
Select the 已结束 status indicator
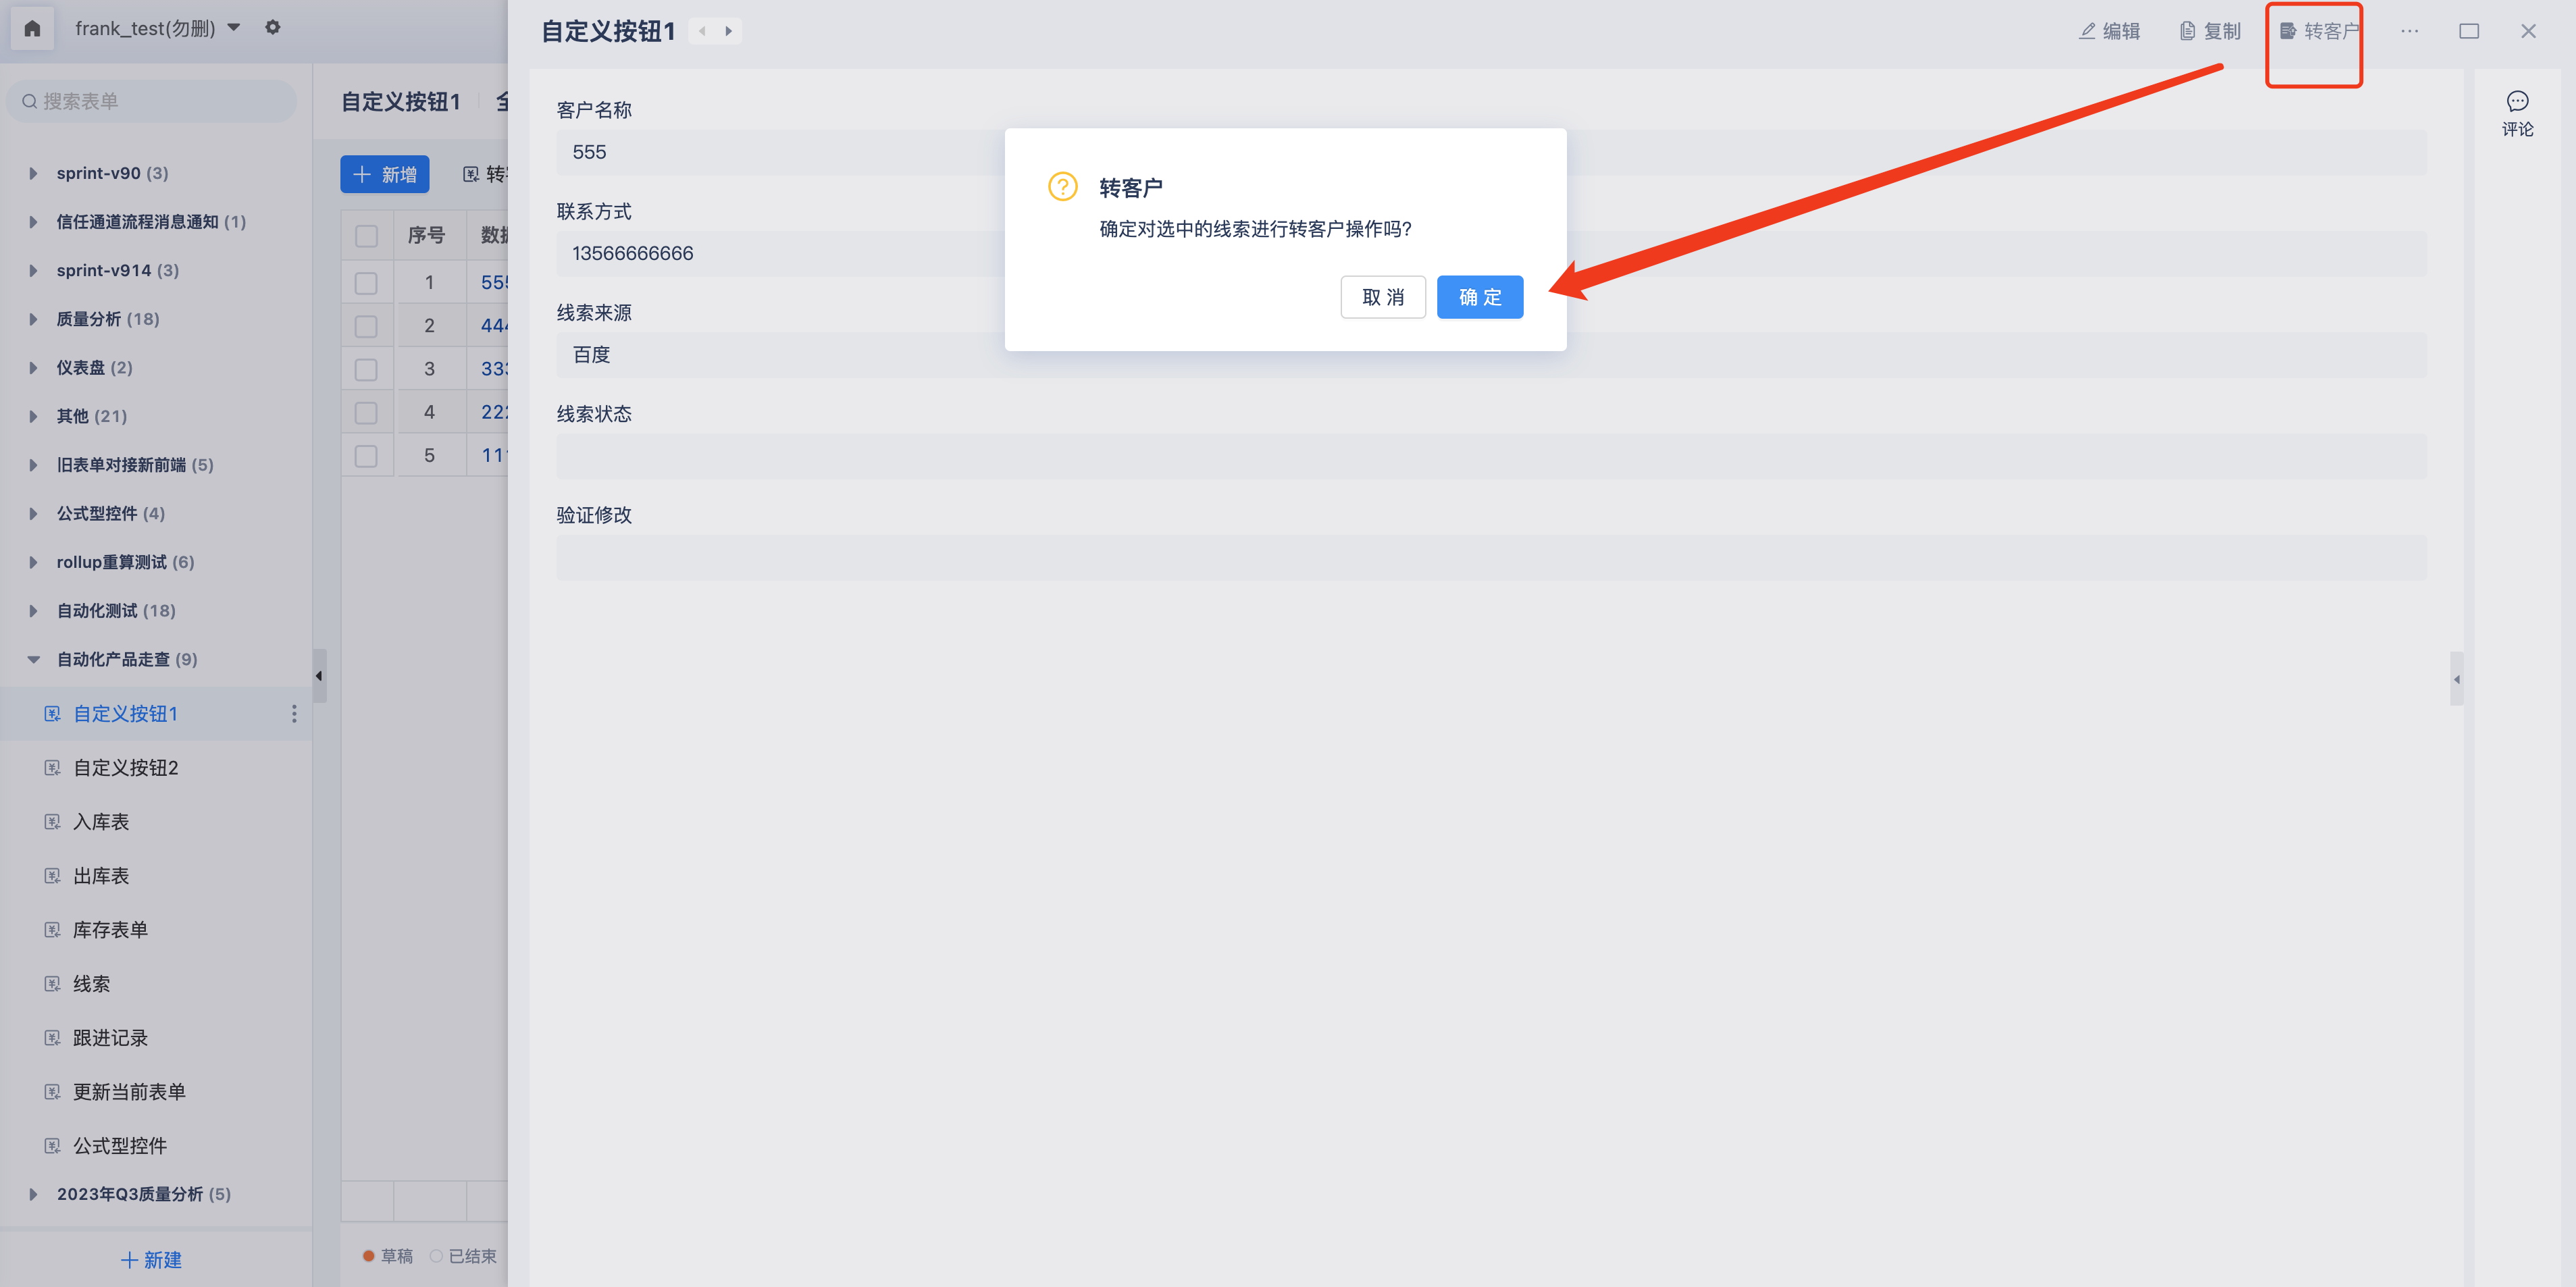pos(463,1256)
